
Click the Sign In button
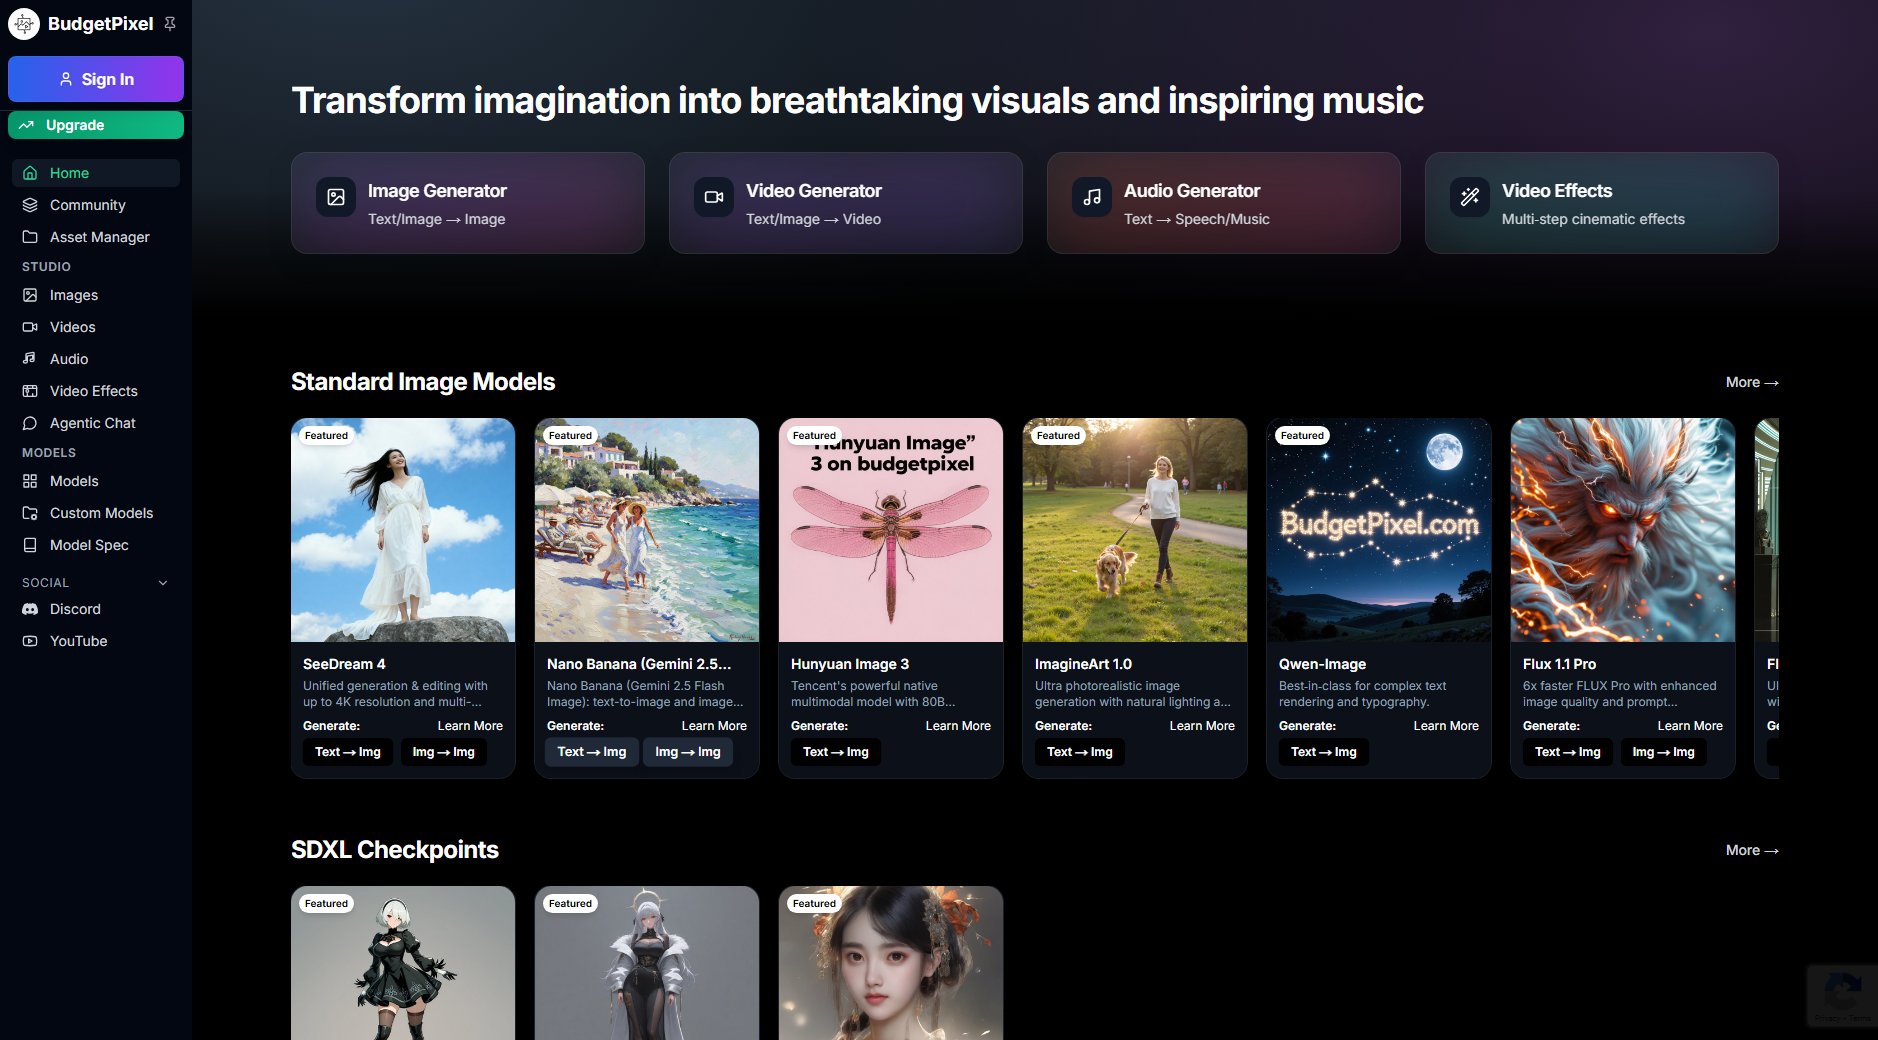[x=95, y=79]
